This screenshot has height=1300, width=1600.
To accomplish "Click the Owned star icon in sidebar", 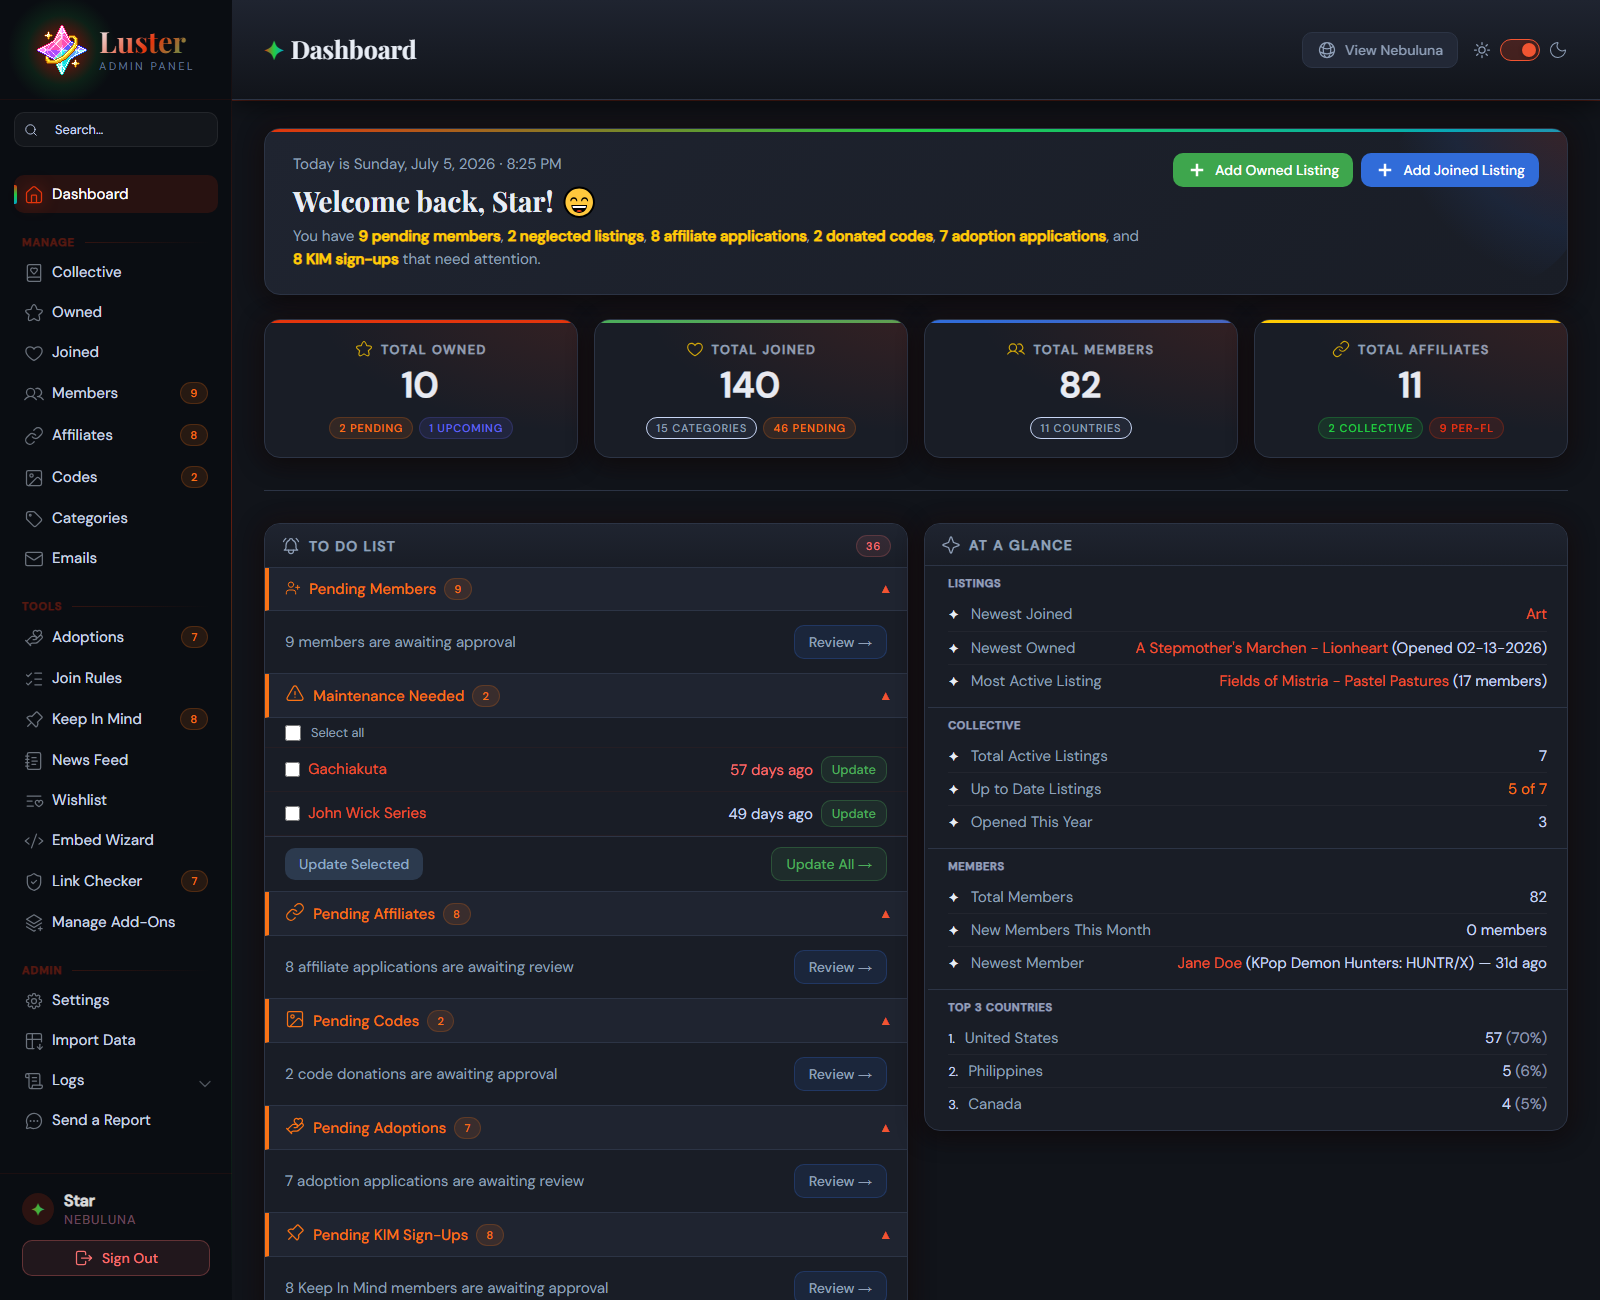I will click(x=34, y=313).
